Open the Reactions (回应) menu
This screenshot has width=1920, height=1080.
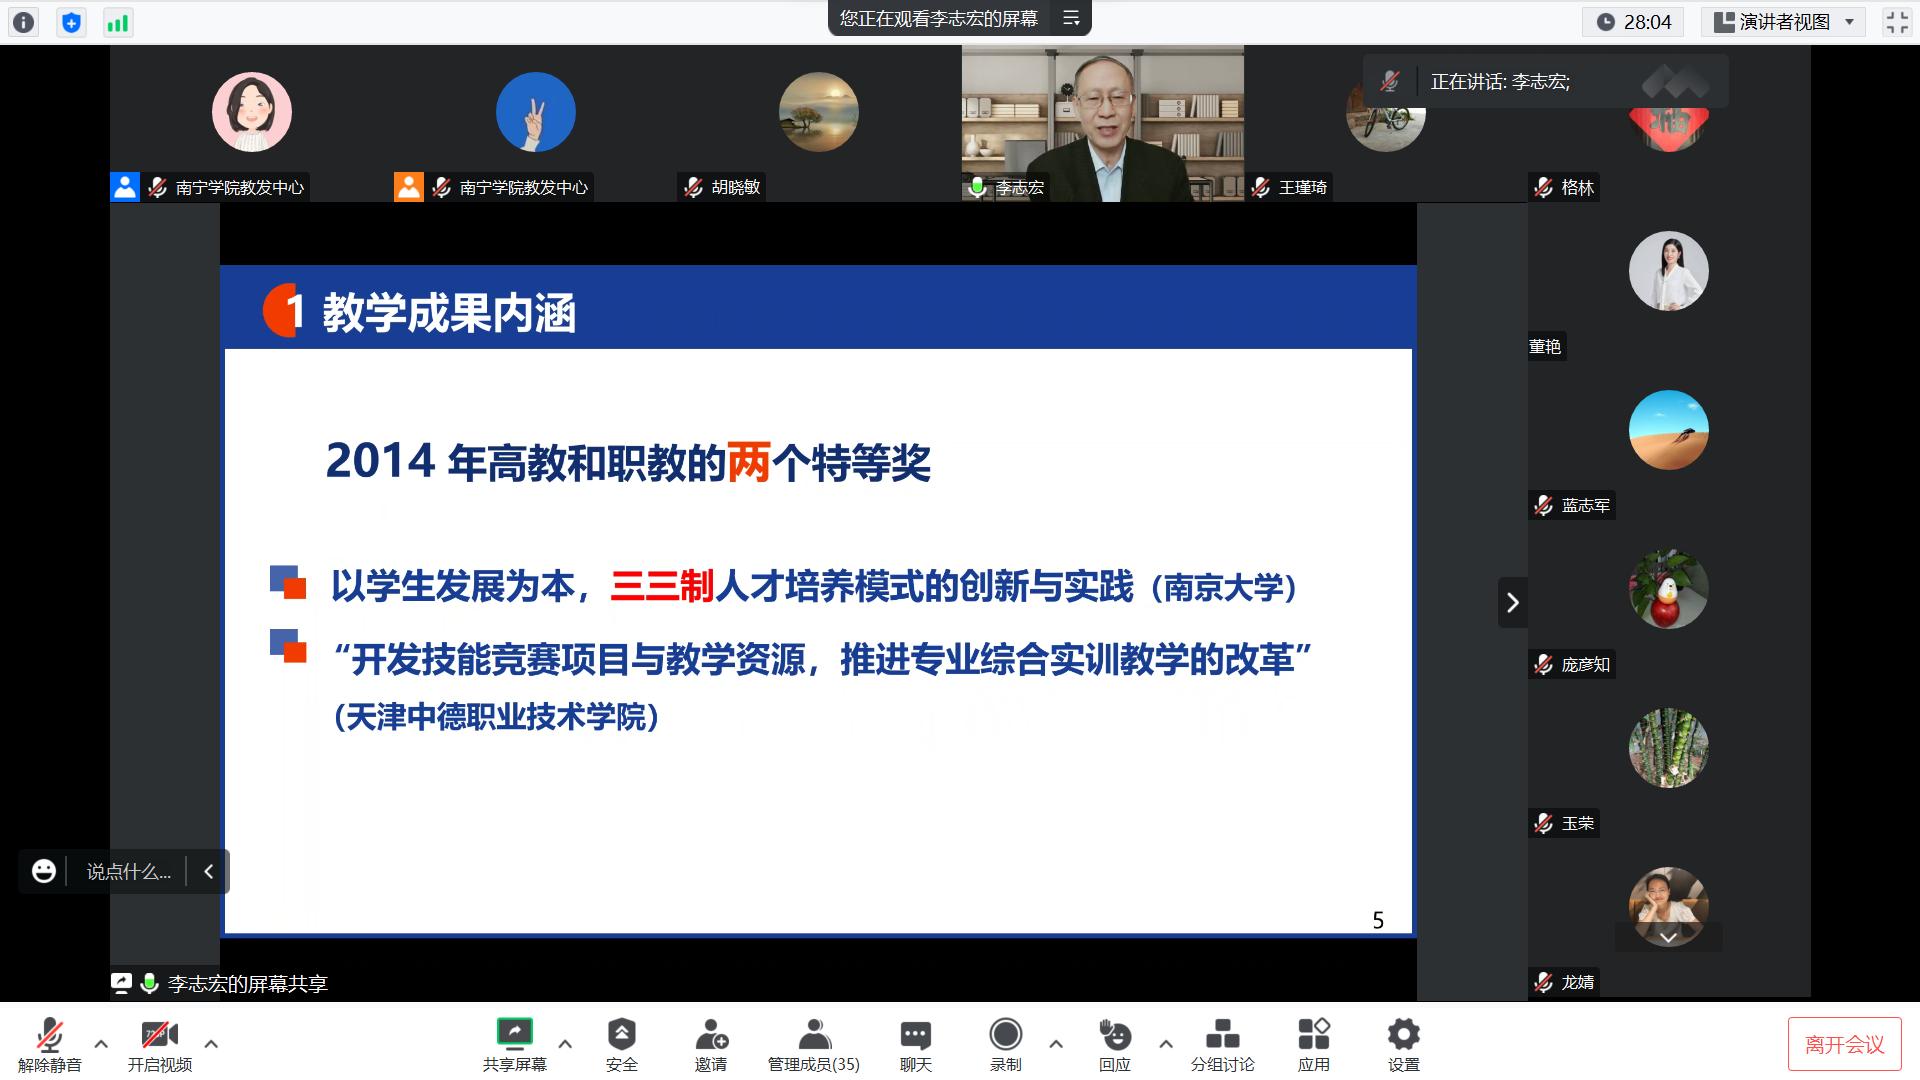pyautogui.click(x=1114, y=1035)
